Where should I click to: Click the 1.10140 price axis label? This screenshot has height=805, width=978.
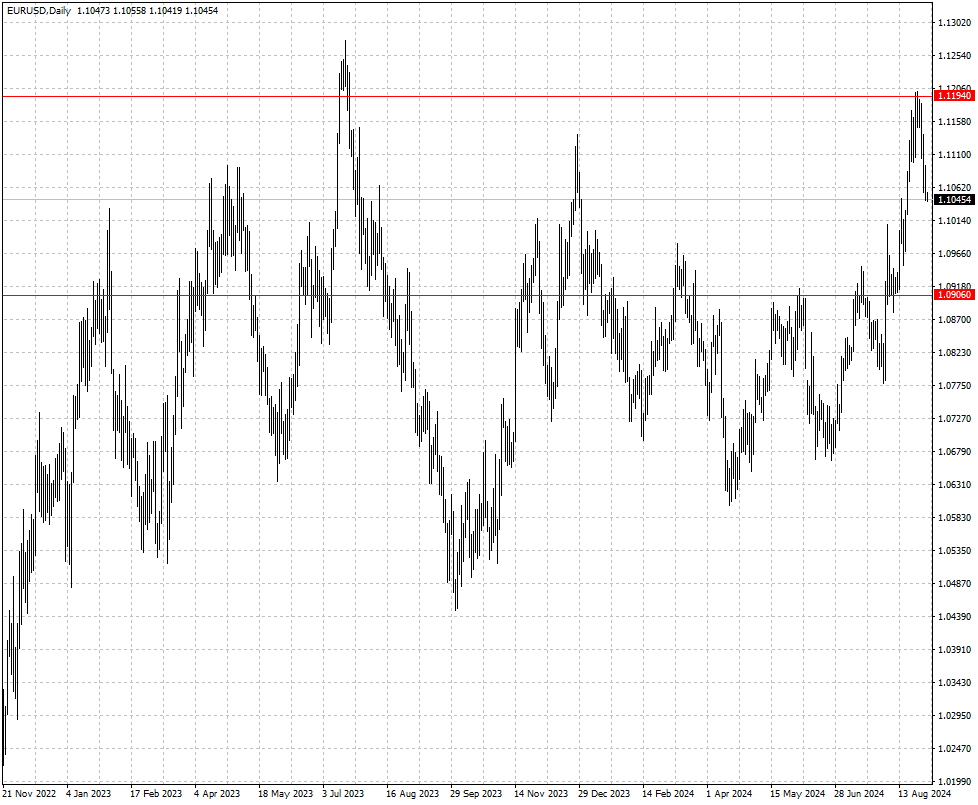tap(954, 221)
